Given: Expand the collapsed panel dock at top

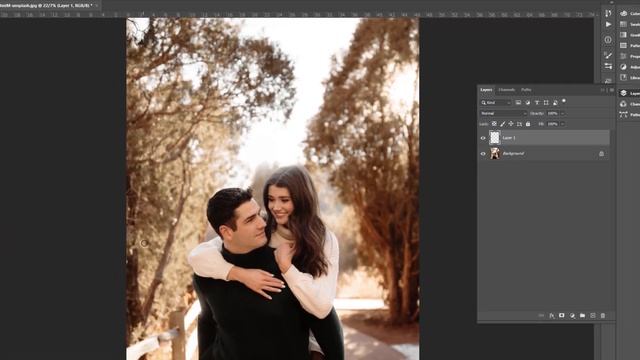Looking at the screenshot, I should coord(611,2).
